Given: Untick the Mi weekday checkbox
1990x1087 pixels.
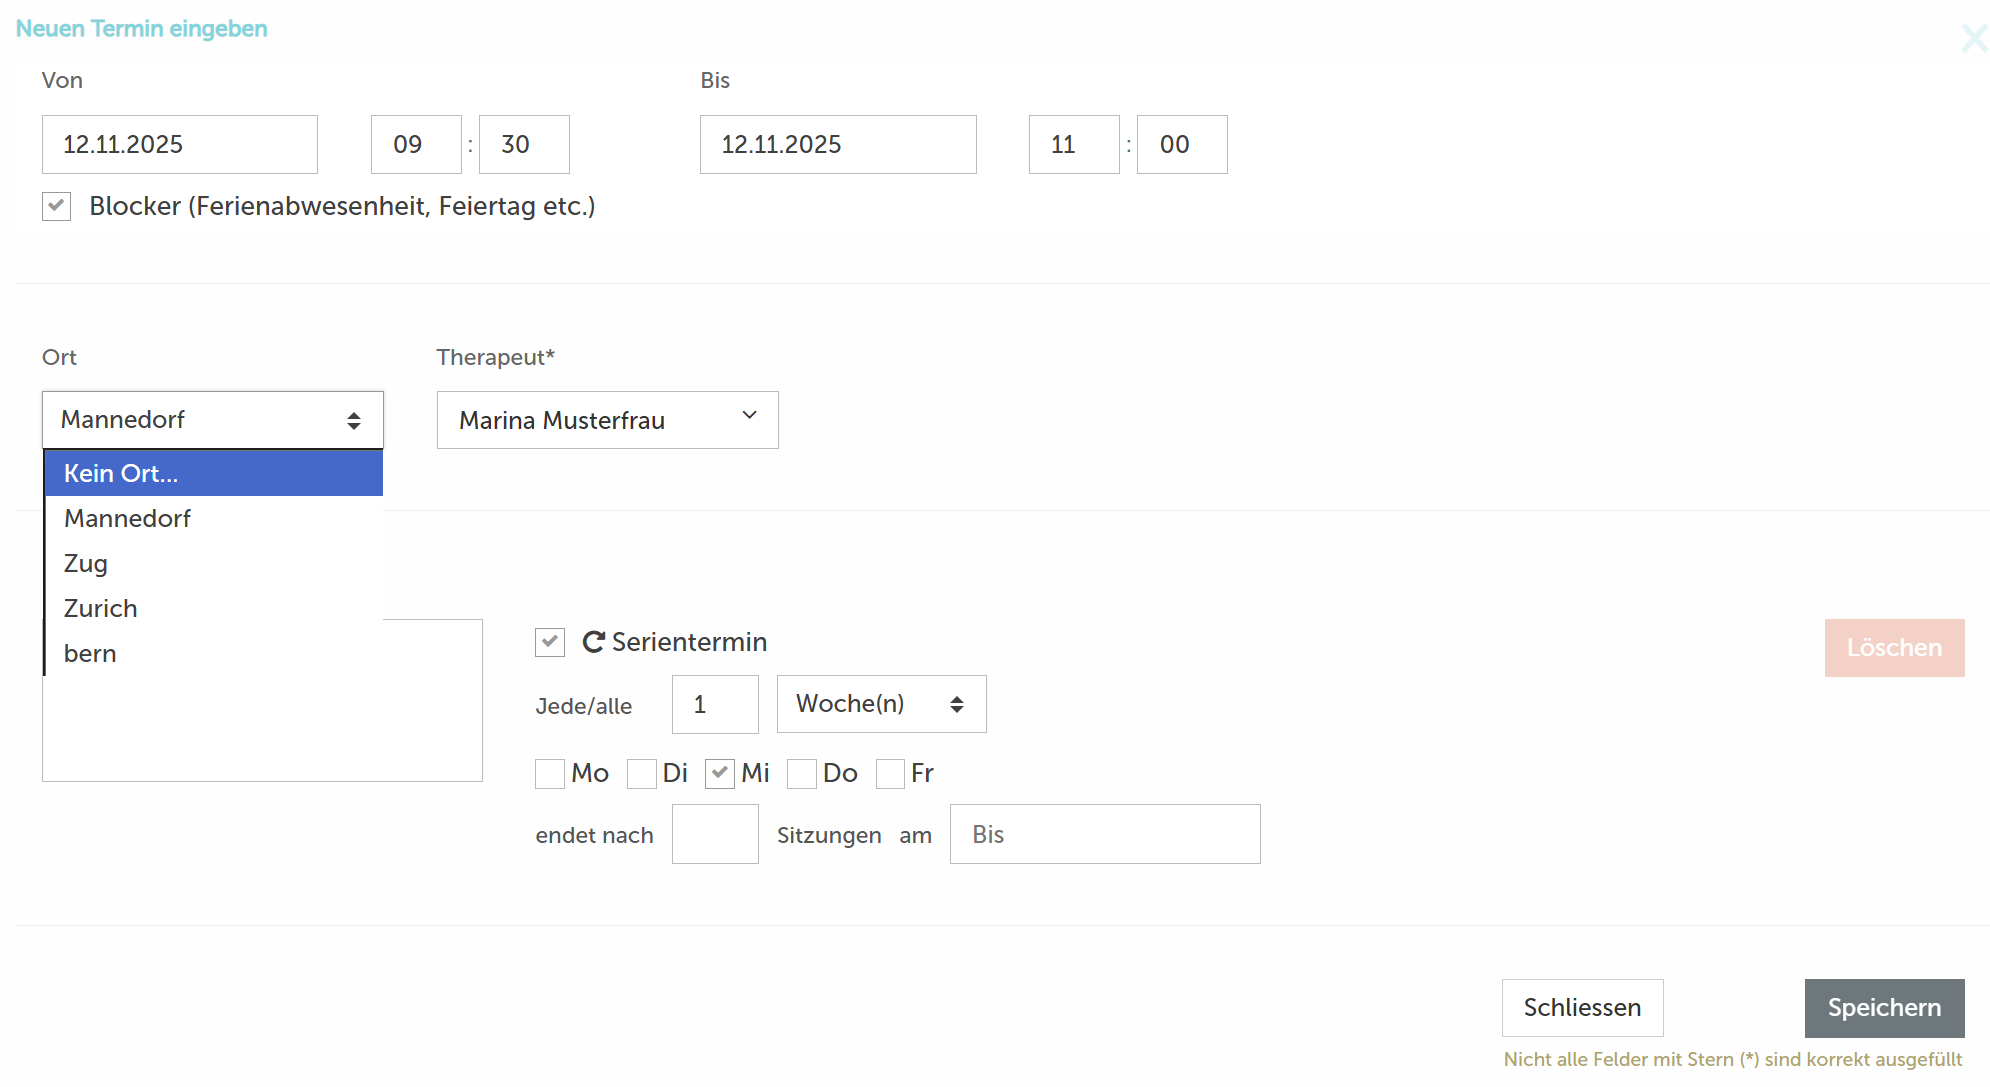Looking at the screenshot, I should click(x=720, y=774).
